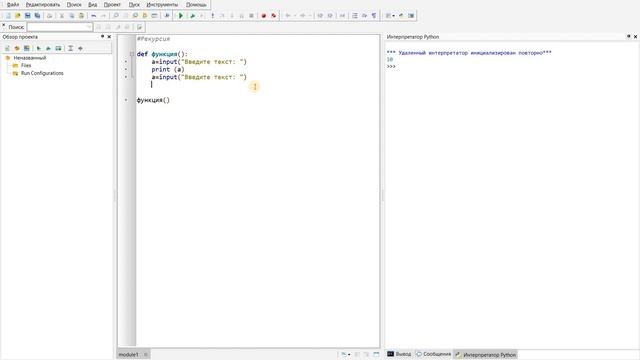Pin the Интерпретатор Python panel
This screenshot has width=640, height=360.
point(629,37)
